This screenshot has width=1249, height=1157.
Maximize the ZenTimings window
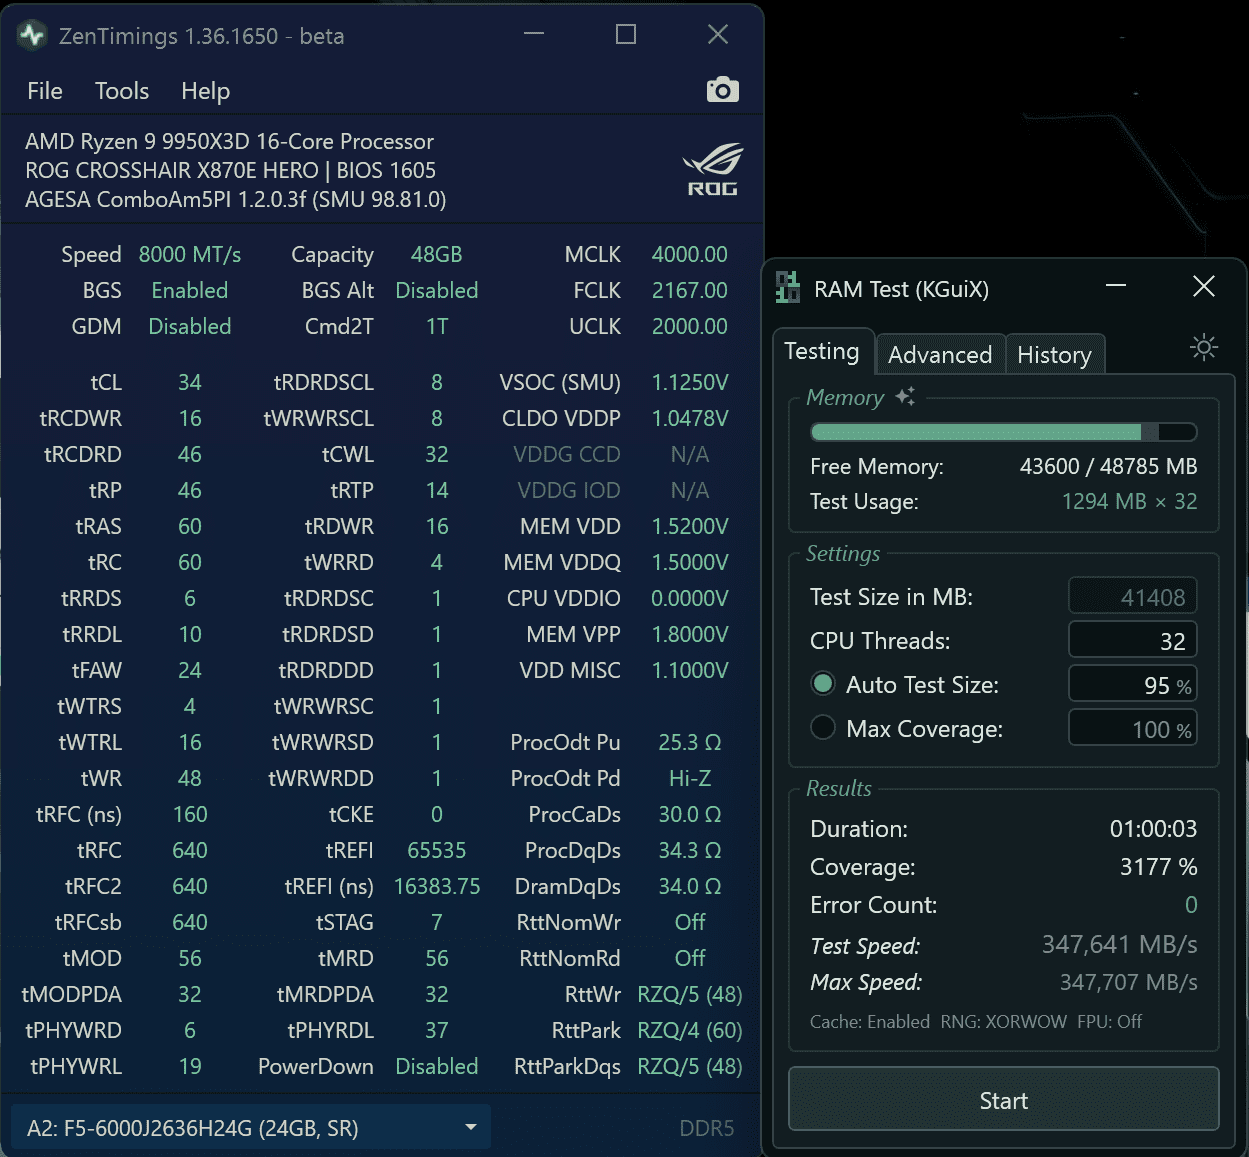[626, 35]
